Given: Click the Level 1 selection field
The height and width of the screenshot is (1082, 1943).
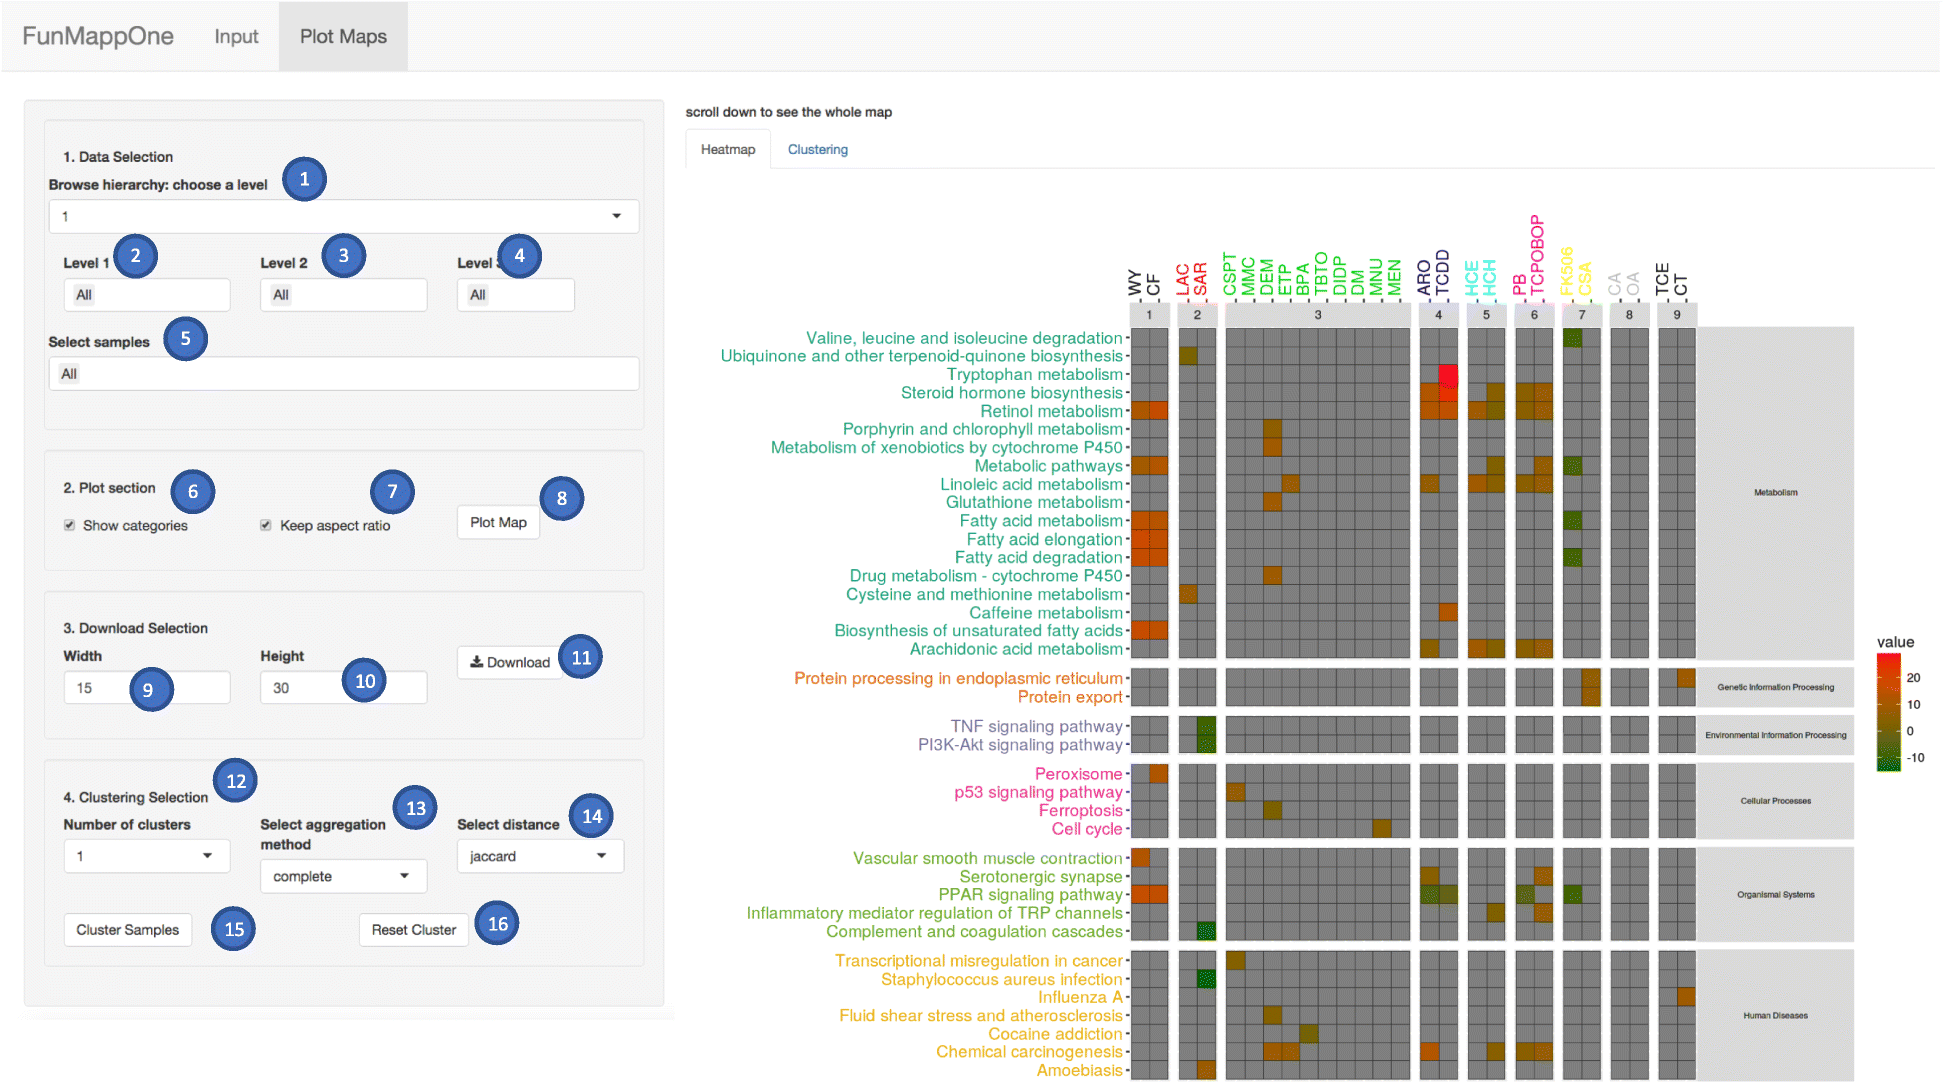Looking at the screenshot, I should 147,295.
